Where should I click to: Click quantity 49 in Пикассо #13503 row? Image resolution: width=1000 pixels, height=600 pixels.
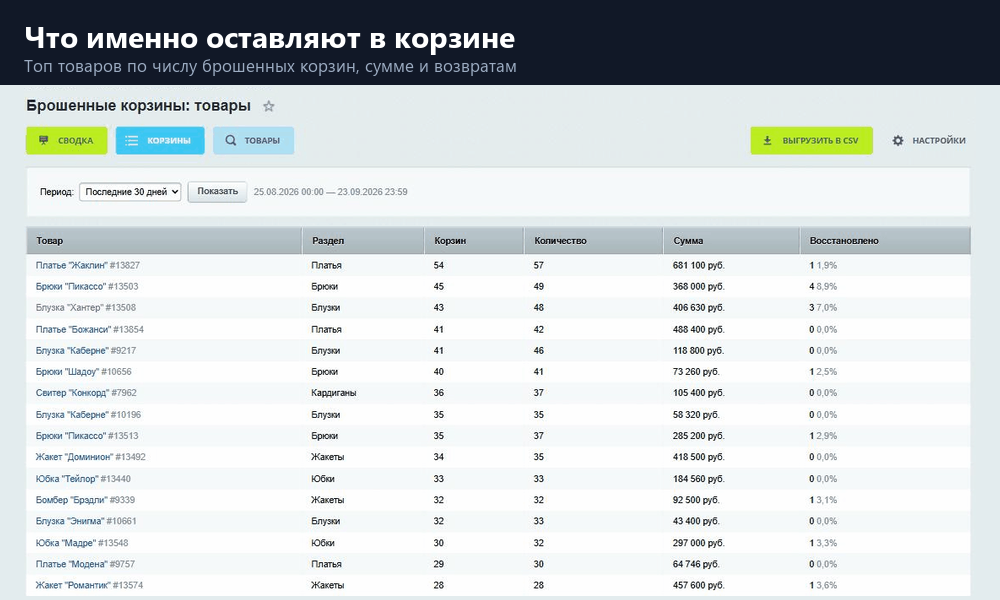539,286
